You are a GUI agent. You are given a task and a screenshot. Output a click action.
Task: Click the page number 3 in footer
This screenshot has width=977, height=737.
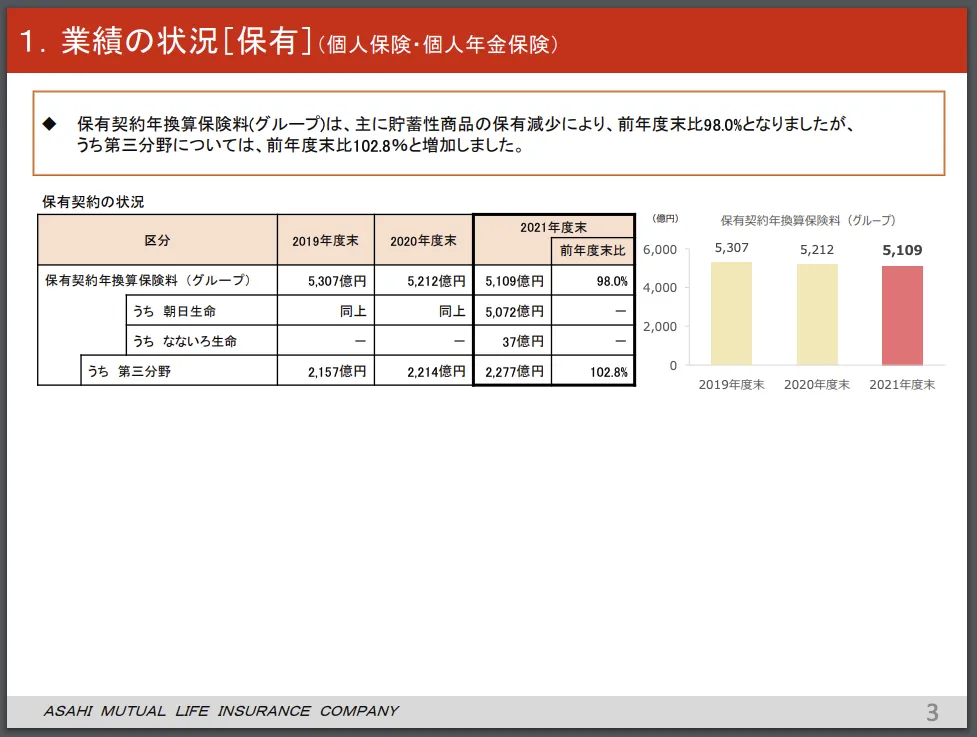pyautogui.click(x=932, y=712)
